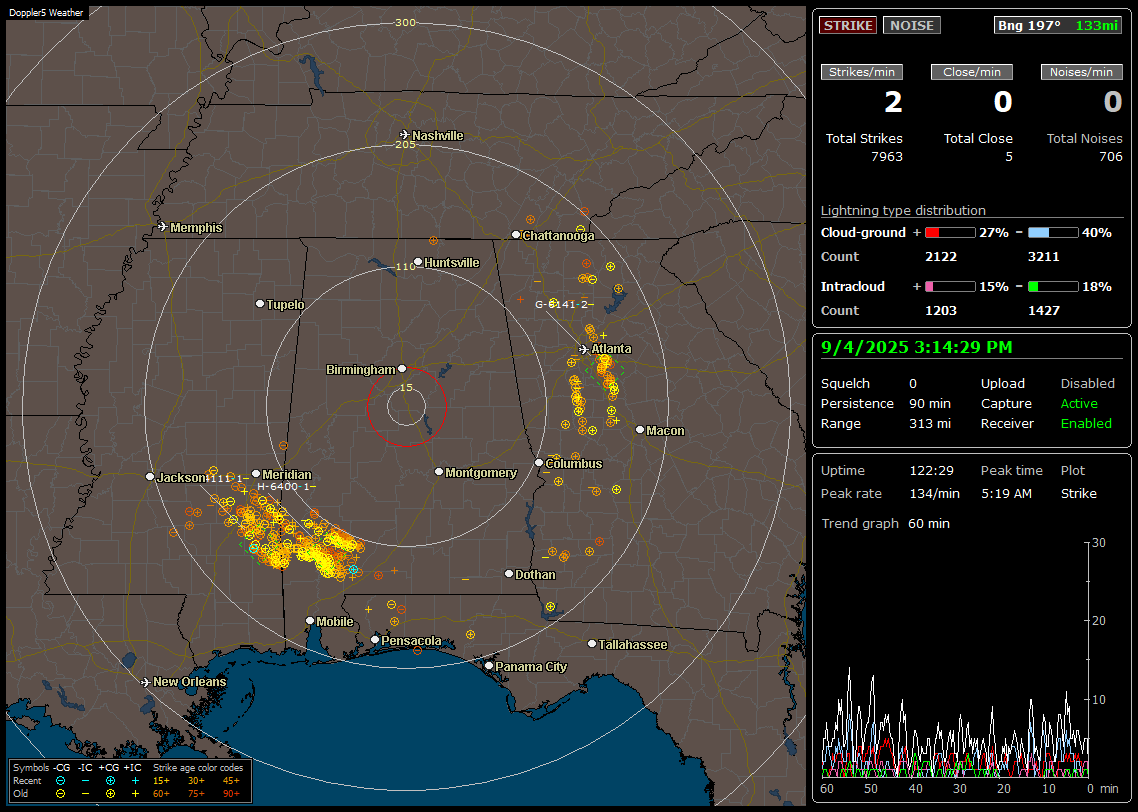Click the negative cloud-ground blue bar
Screen dimensions: 1138x812
click(1053, 233)
